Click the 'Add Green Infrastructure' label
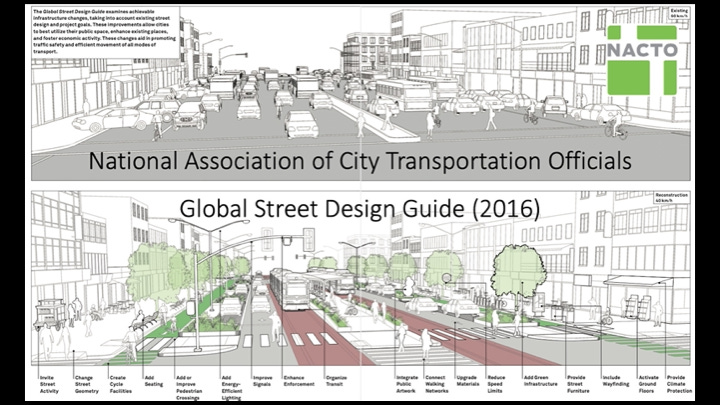720x405 pixels. pyautogui.click(x=540, y=381)
